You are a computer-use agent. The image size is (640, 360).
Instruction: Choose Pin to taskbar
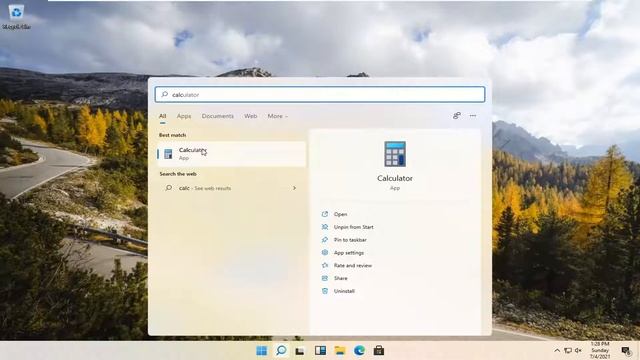[x=350, y=240]
